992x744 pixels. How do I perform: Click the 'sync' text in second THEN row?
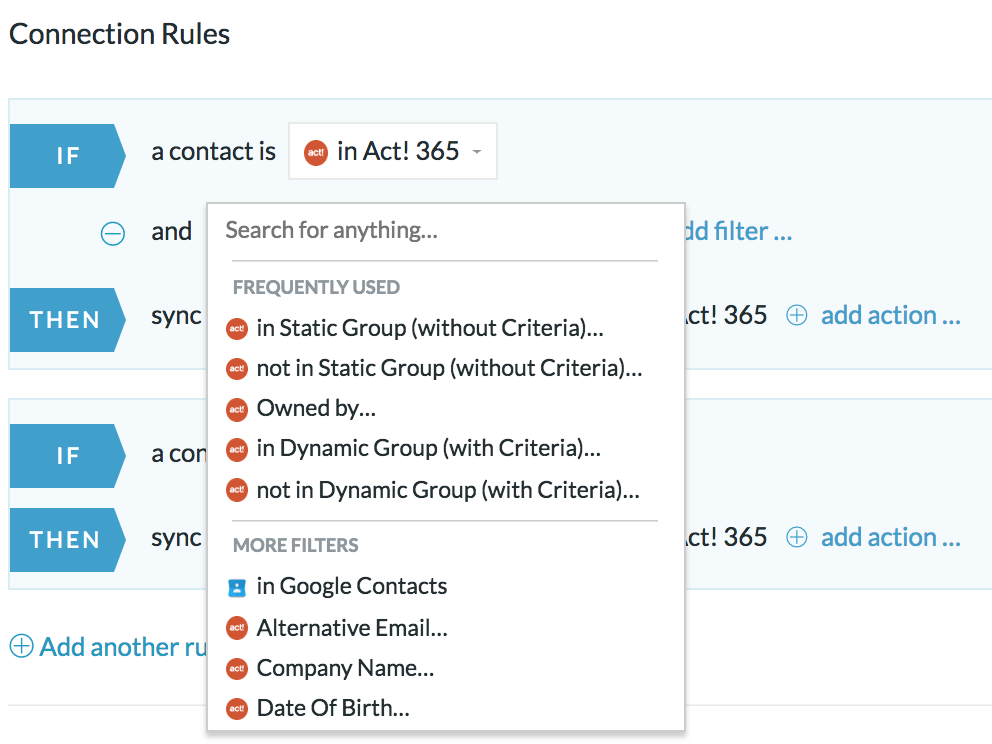click(177, 538)
